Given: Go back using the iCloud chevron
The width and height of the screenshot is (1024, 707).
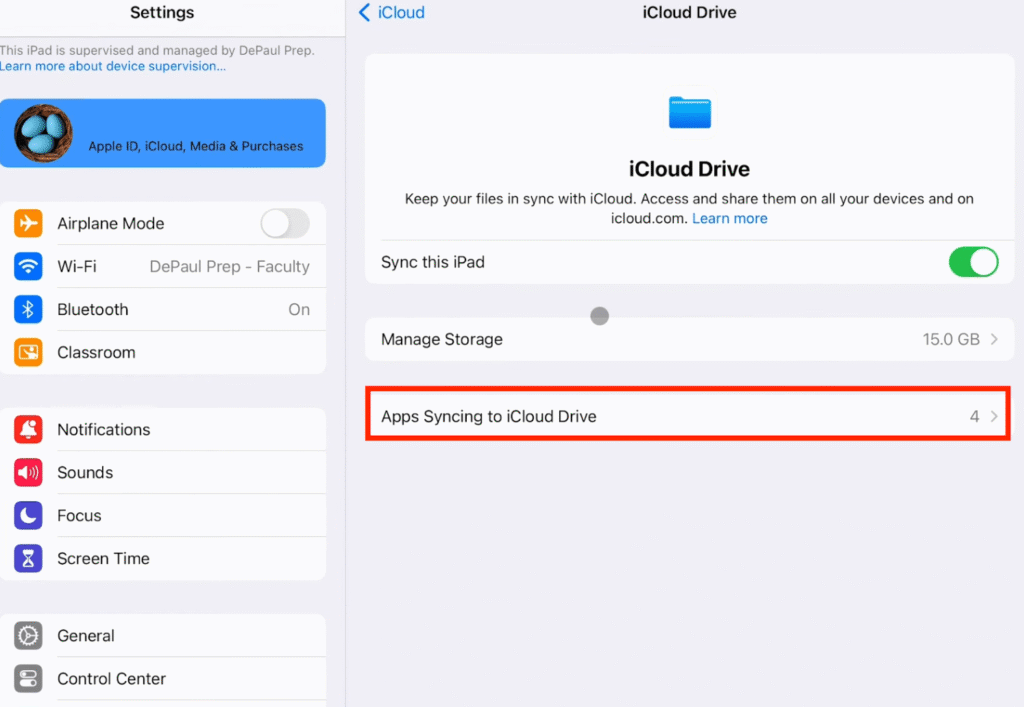Looking at the screenshot, I should (x=364, y=12).
